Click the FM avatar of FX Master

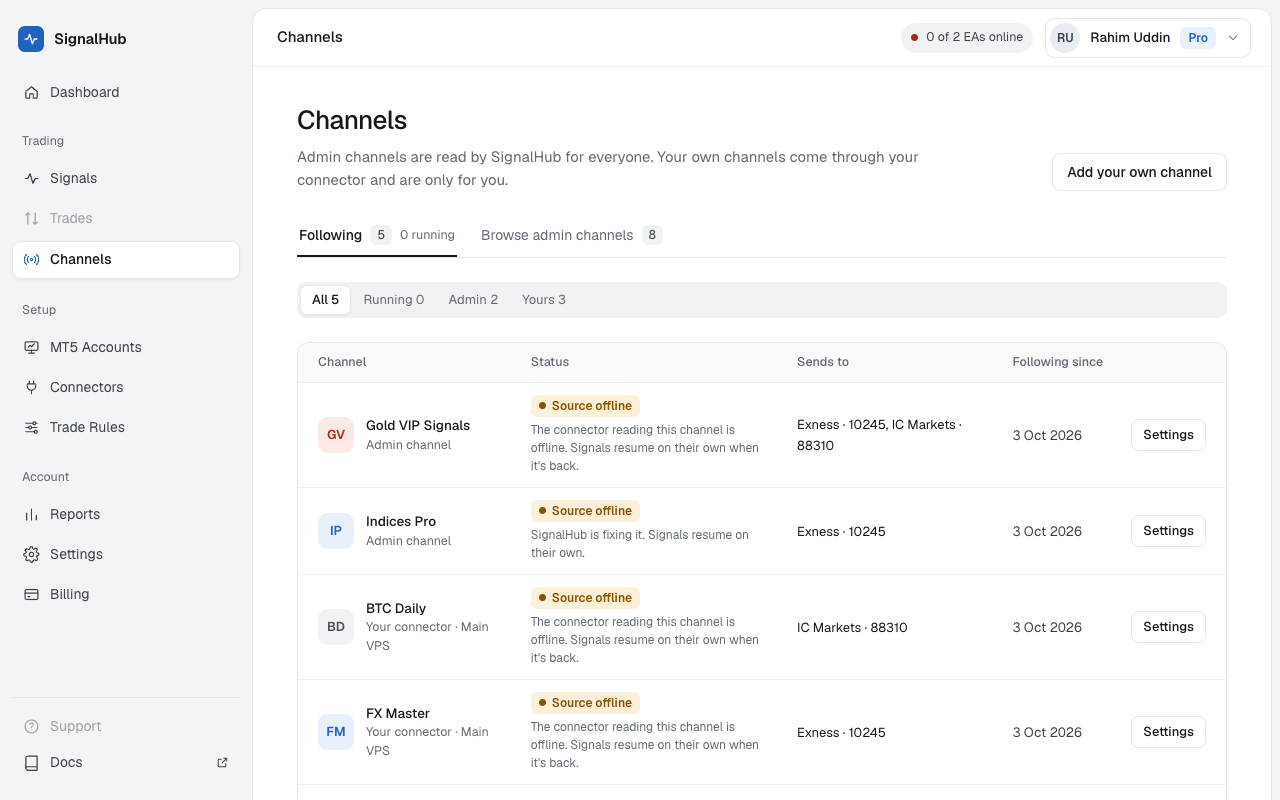[x=336, y=732]
